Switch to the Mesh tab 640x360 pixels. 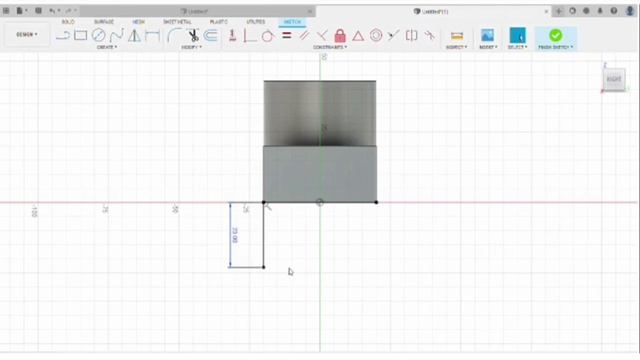[x=138, y=22]
